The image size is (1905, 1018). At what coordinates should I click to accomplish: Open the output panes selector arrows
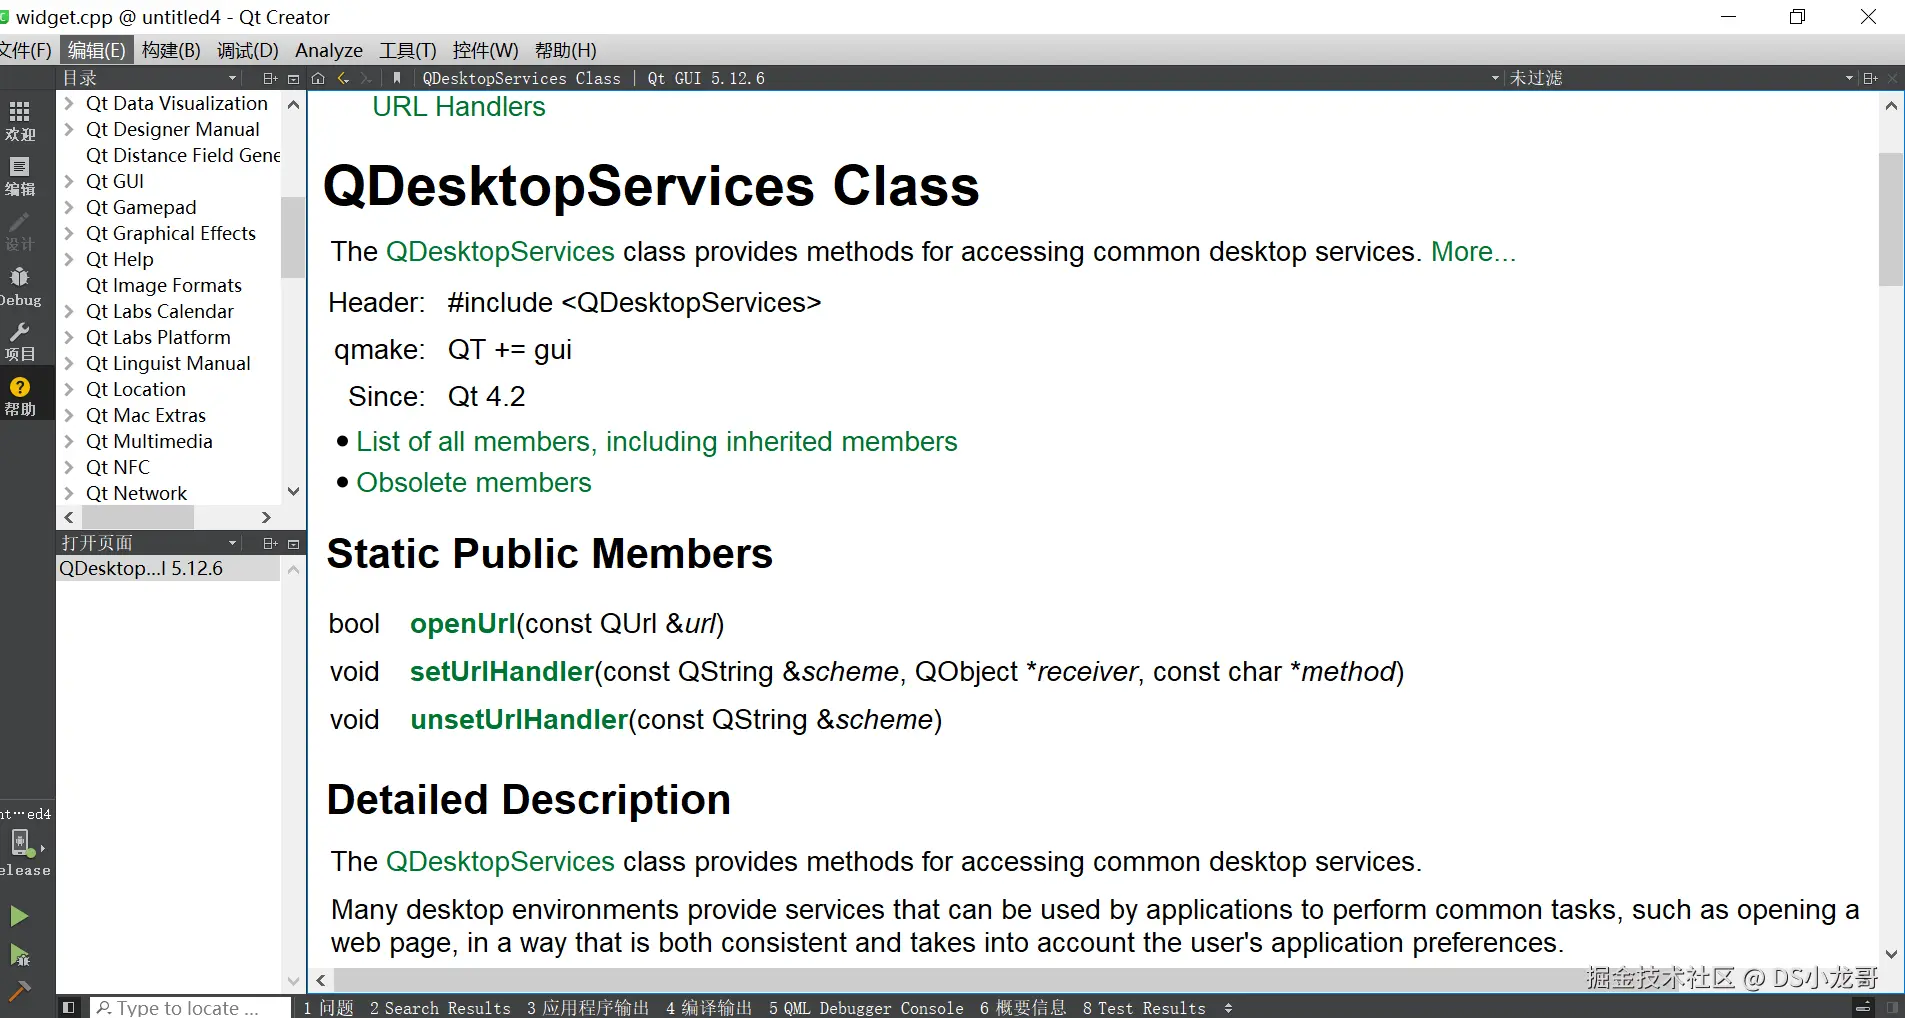point(1228,1007)
